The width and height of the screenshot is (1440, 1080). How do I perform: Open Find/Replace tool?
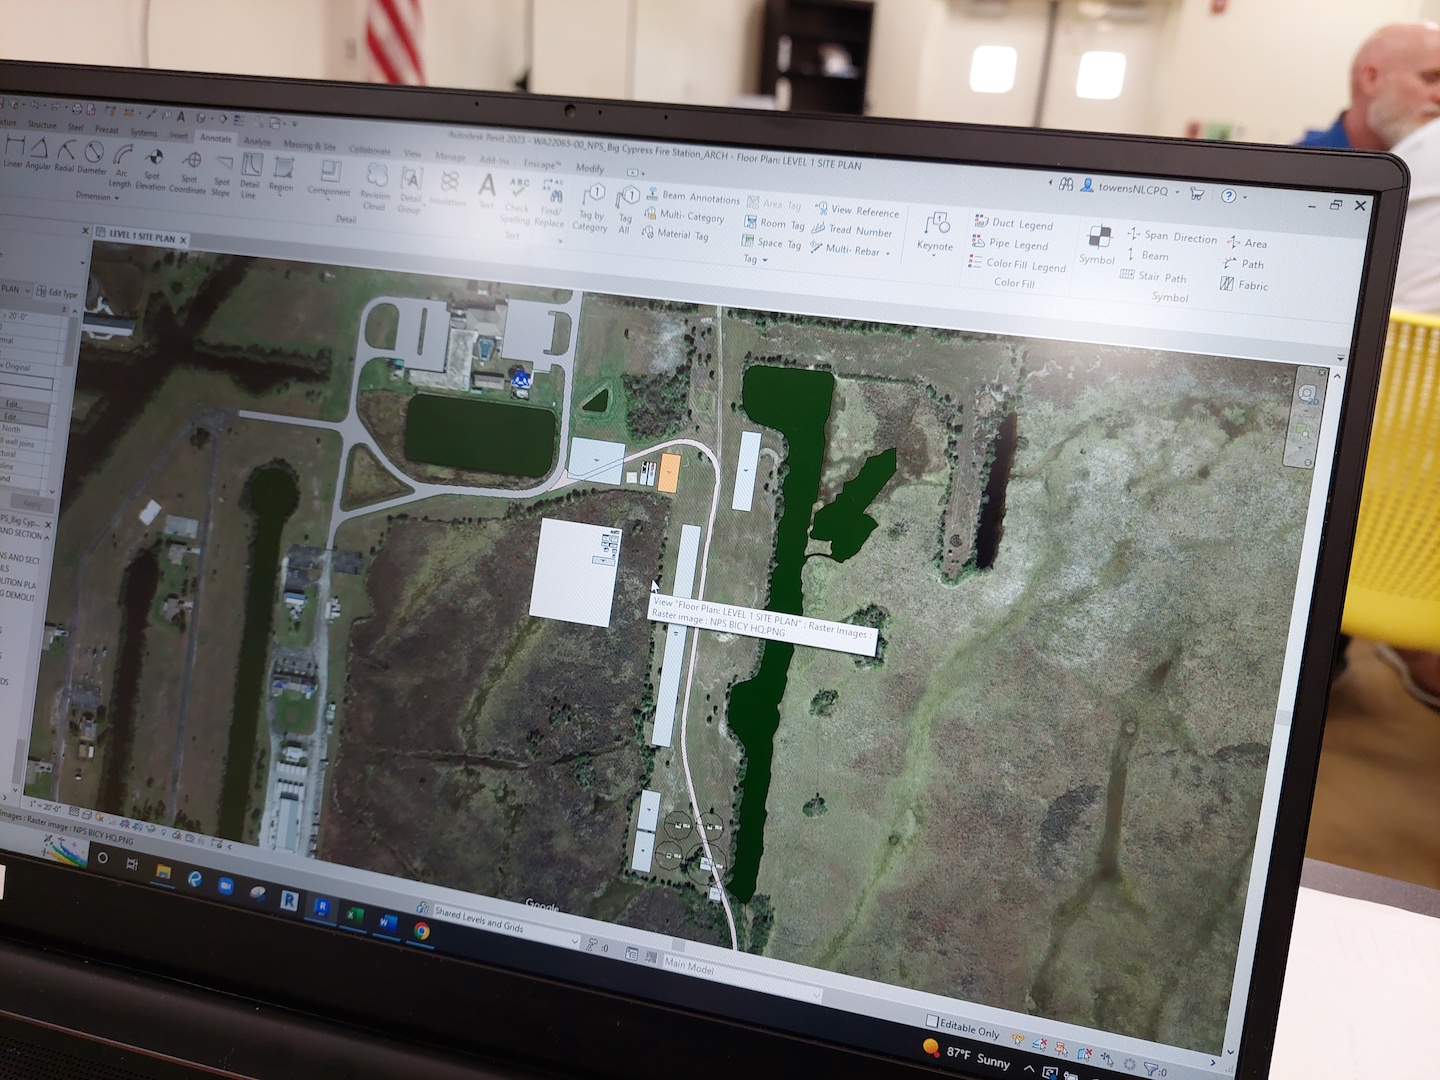[551, 203]
